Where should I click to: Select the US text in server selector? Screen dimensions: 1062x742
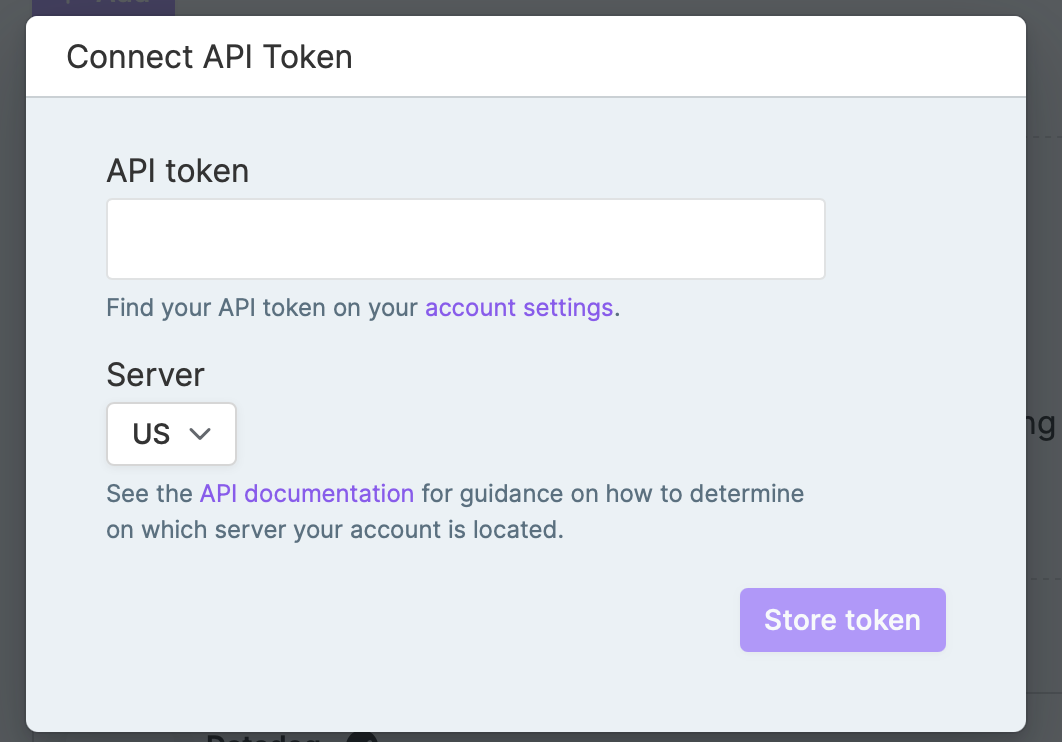click(151, 434)
